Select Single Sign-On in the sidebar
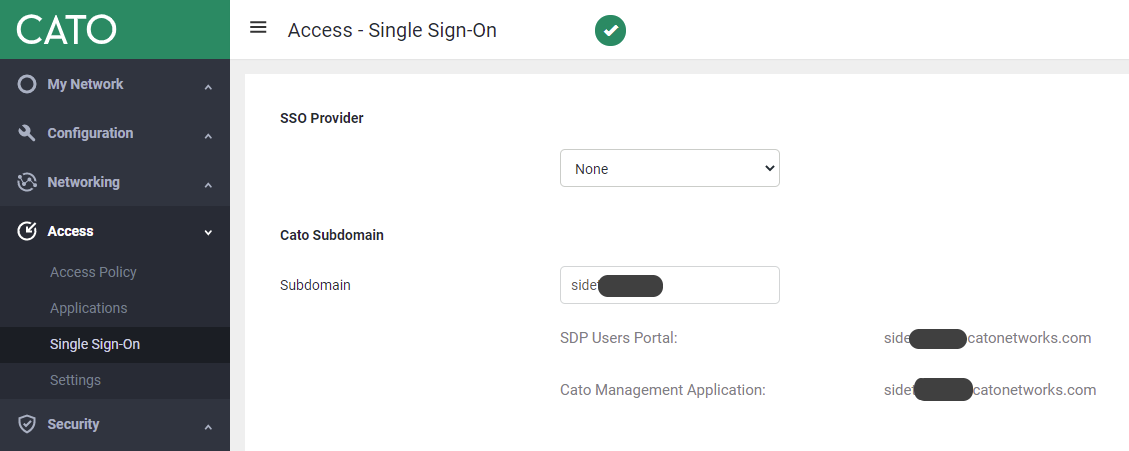 95,344
